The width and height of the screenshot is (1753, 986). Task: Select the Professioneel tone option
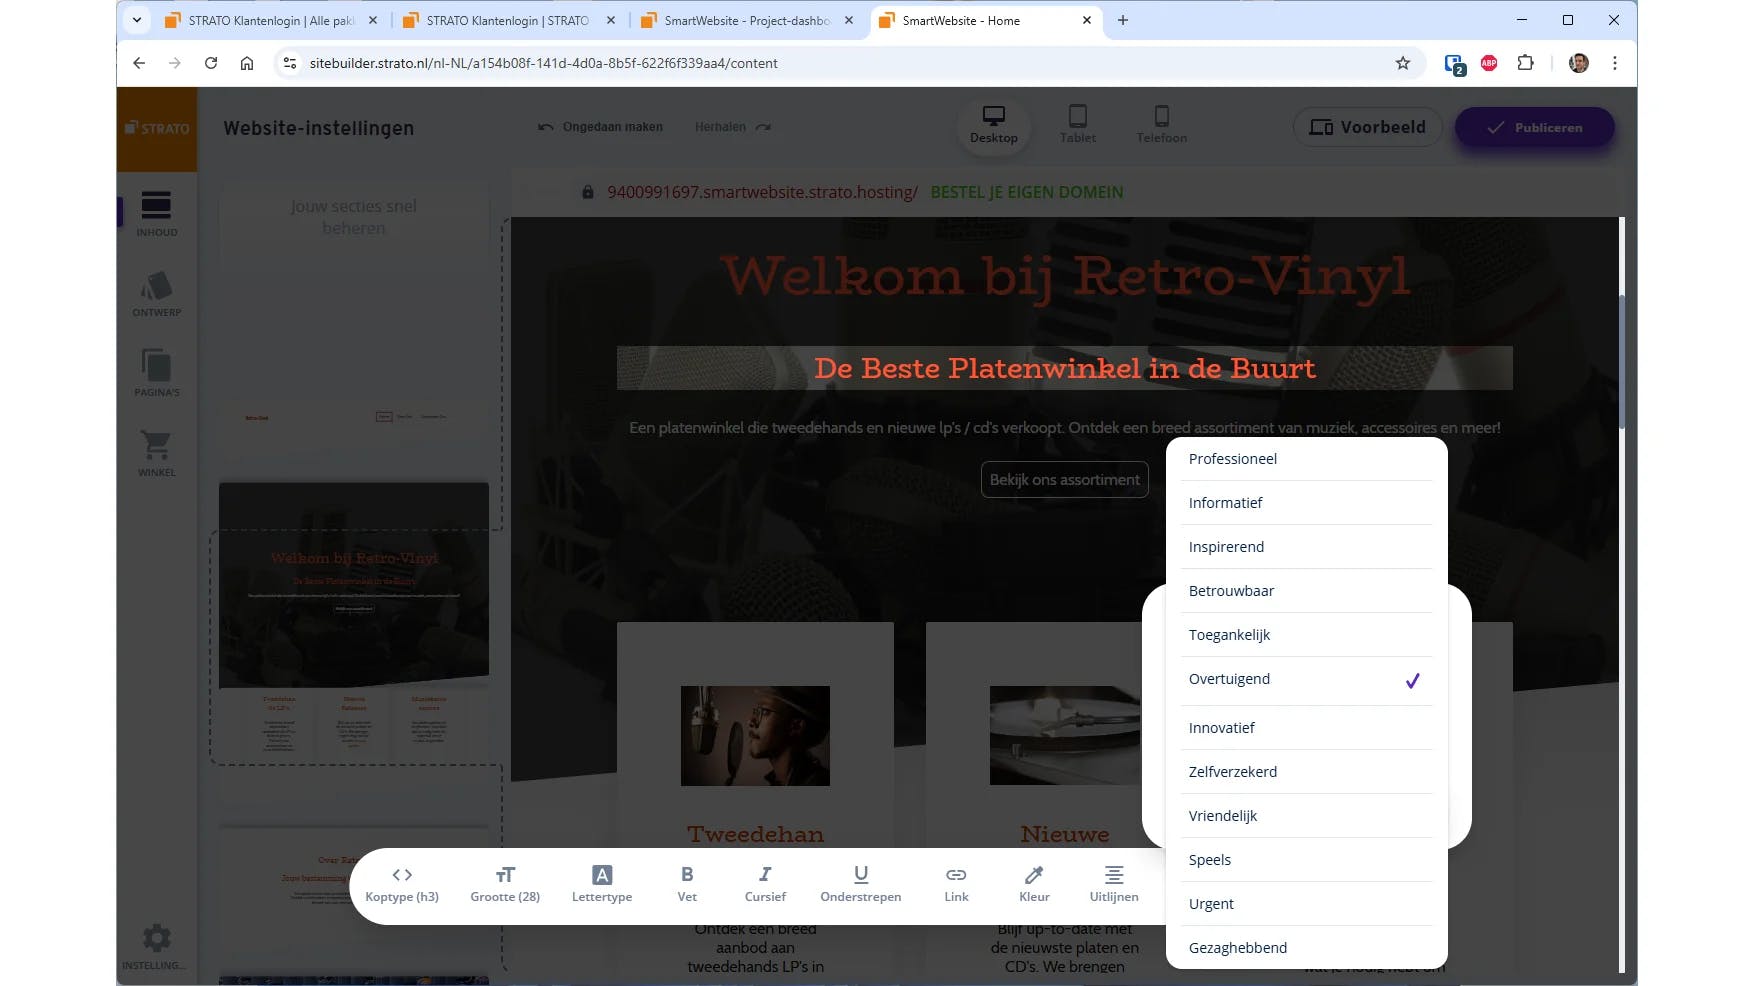click(x=1306, y=459)
